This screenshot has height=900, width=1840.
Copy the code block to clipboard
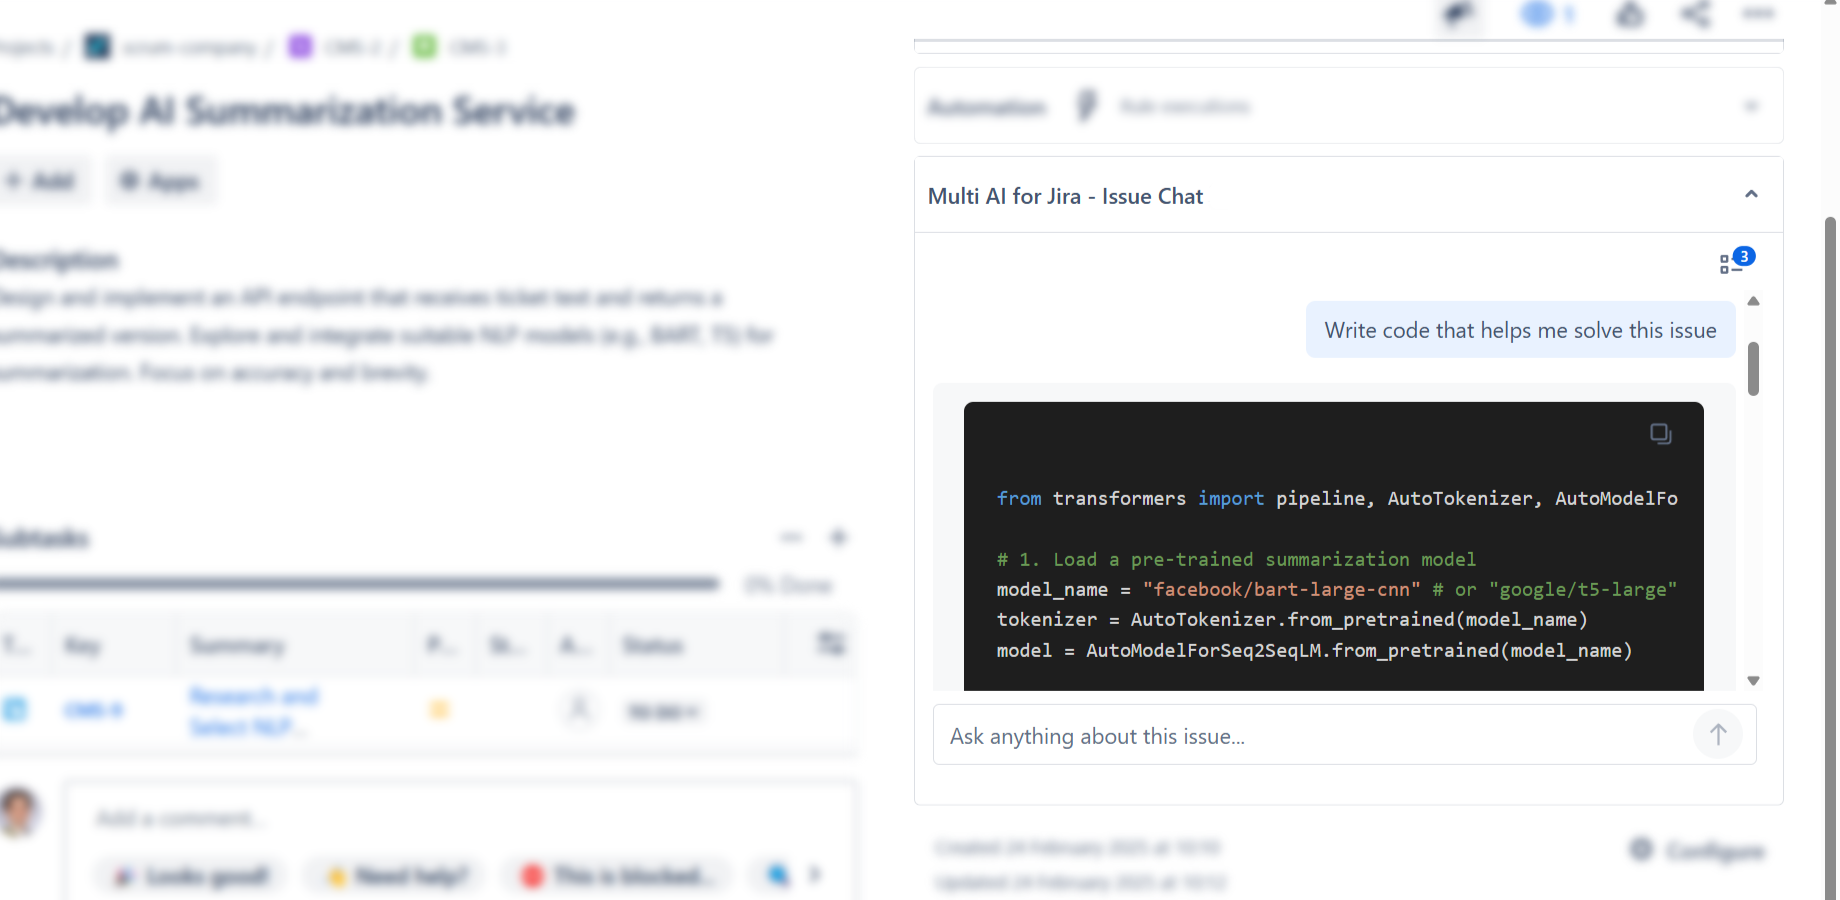coord(1660,434)
